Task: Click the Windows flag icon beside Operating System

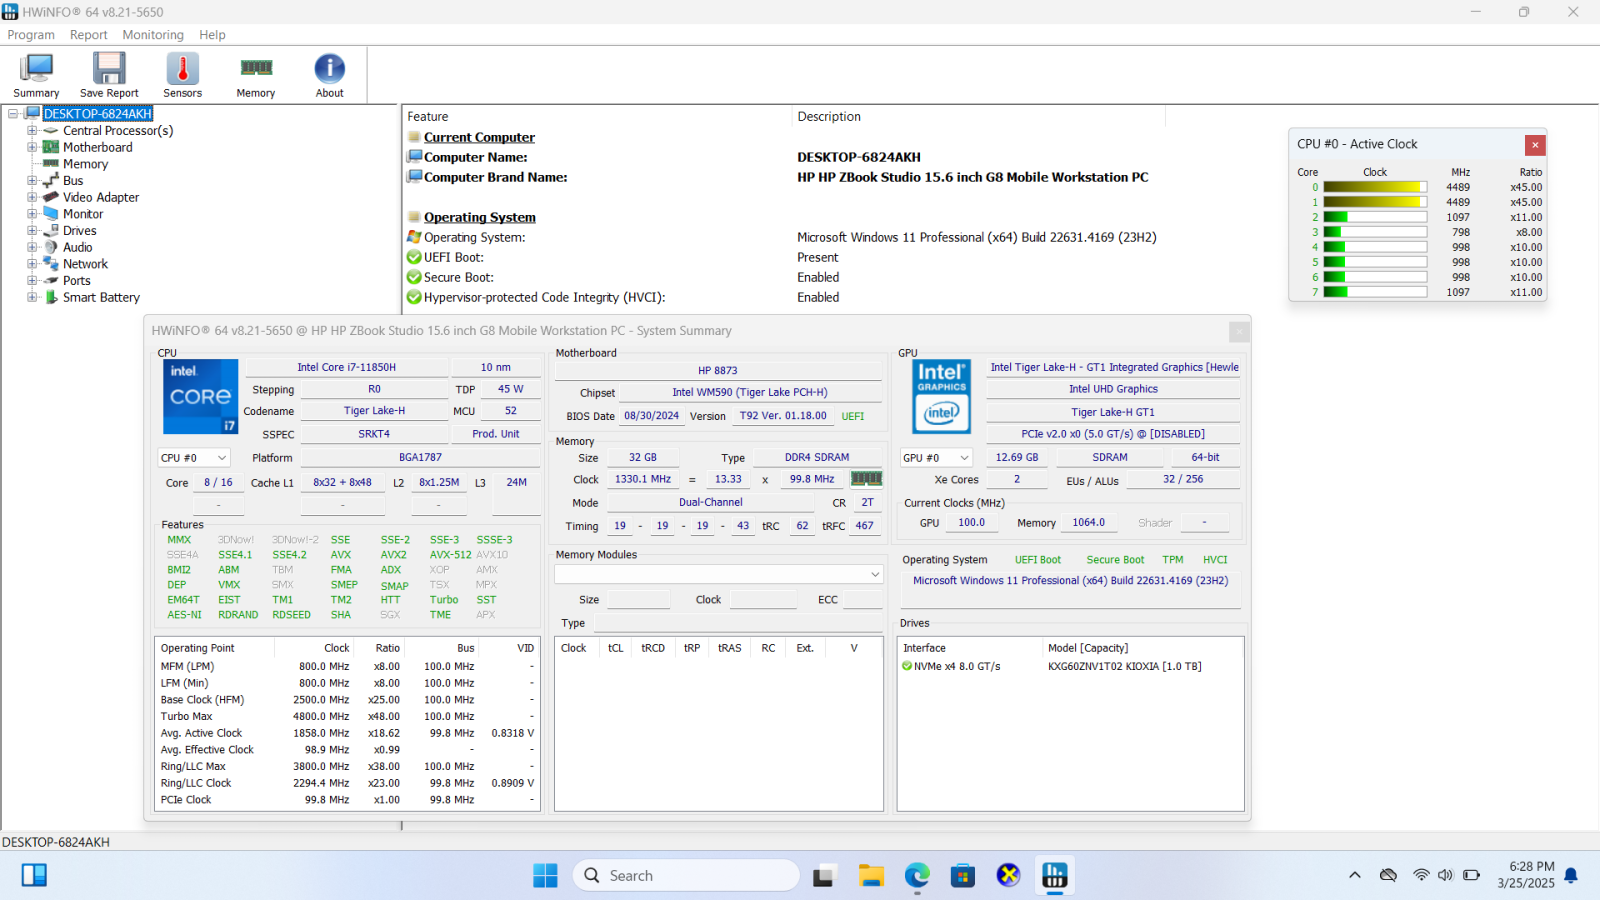Action: pyautogui.click(x=414, y=237)
